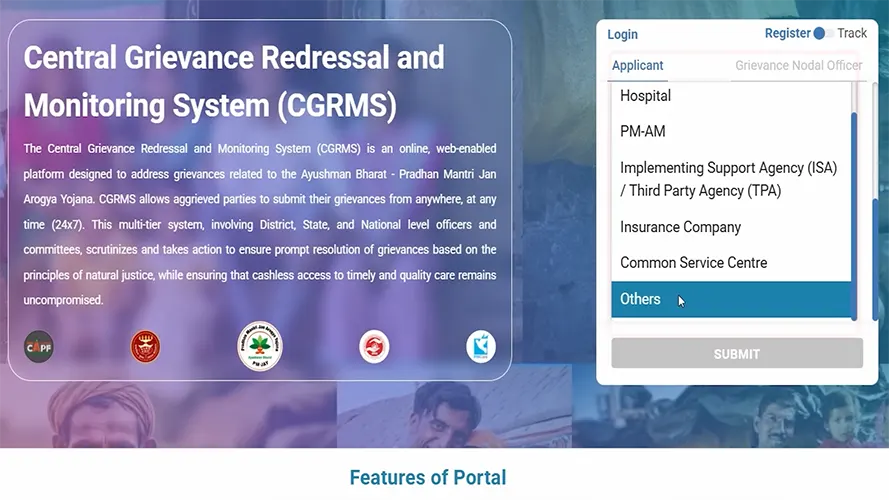Image resolution: width=889 pixels, height=500 pixels.
Task: Click the dropdown list's blue scrollbar
Action: pos(854,217)
